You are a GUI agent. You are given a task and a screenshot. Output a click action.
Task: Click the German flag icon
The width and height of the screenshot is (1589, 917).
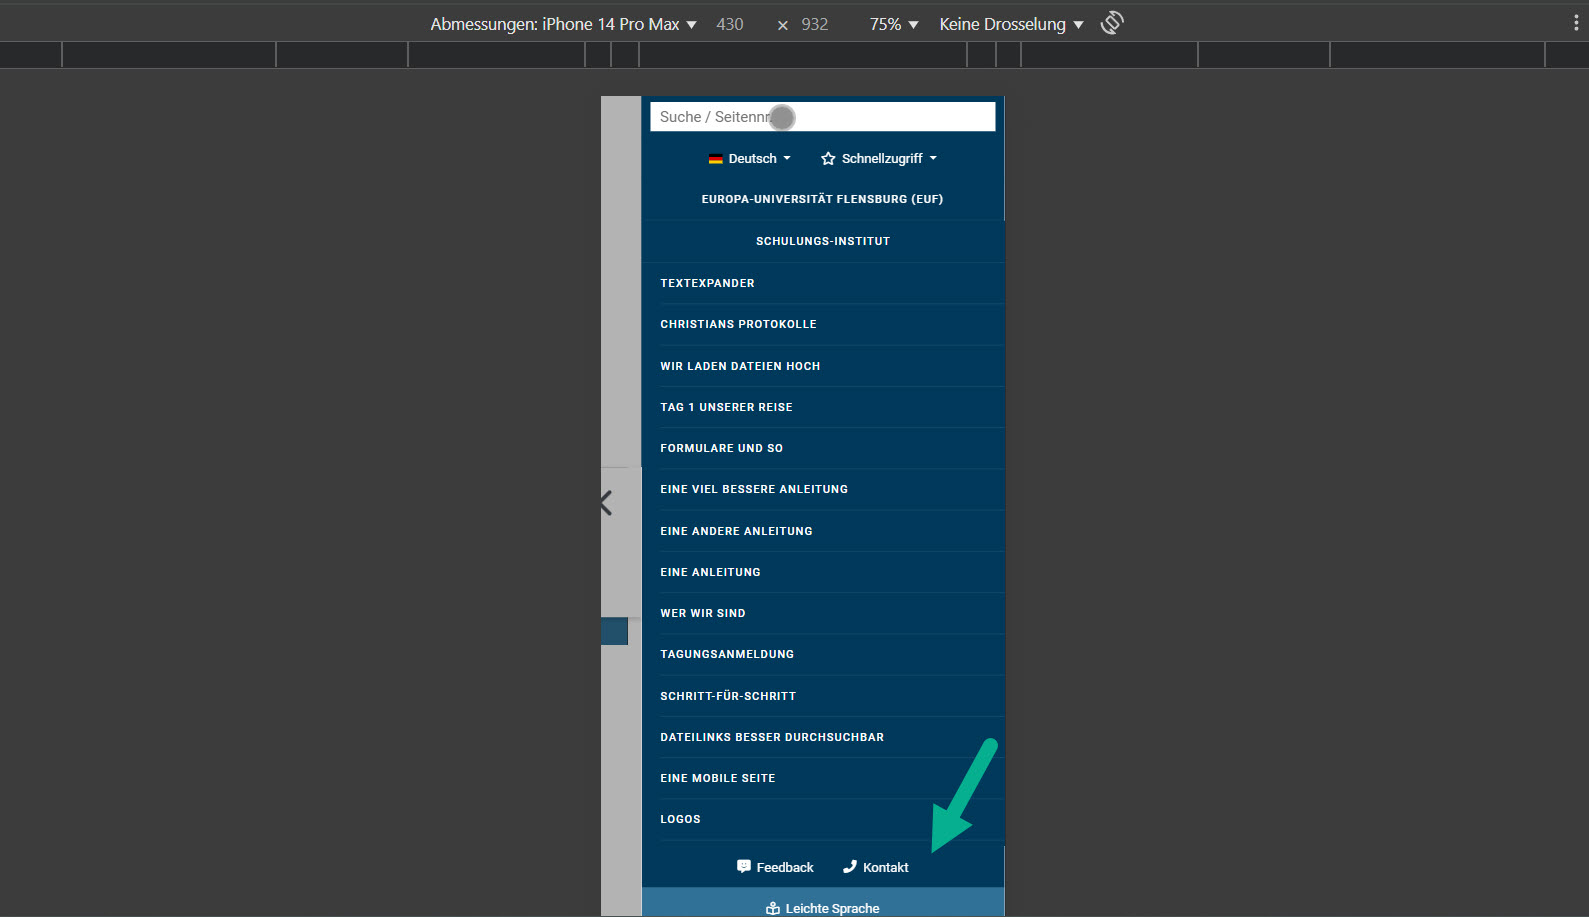point(715,159)
